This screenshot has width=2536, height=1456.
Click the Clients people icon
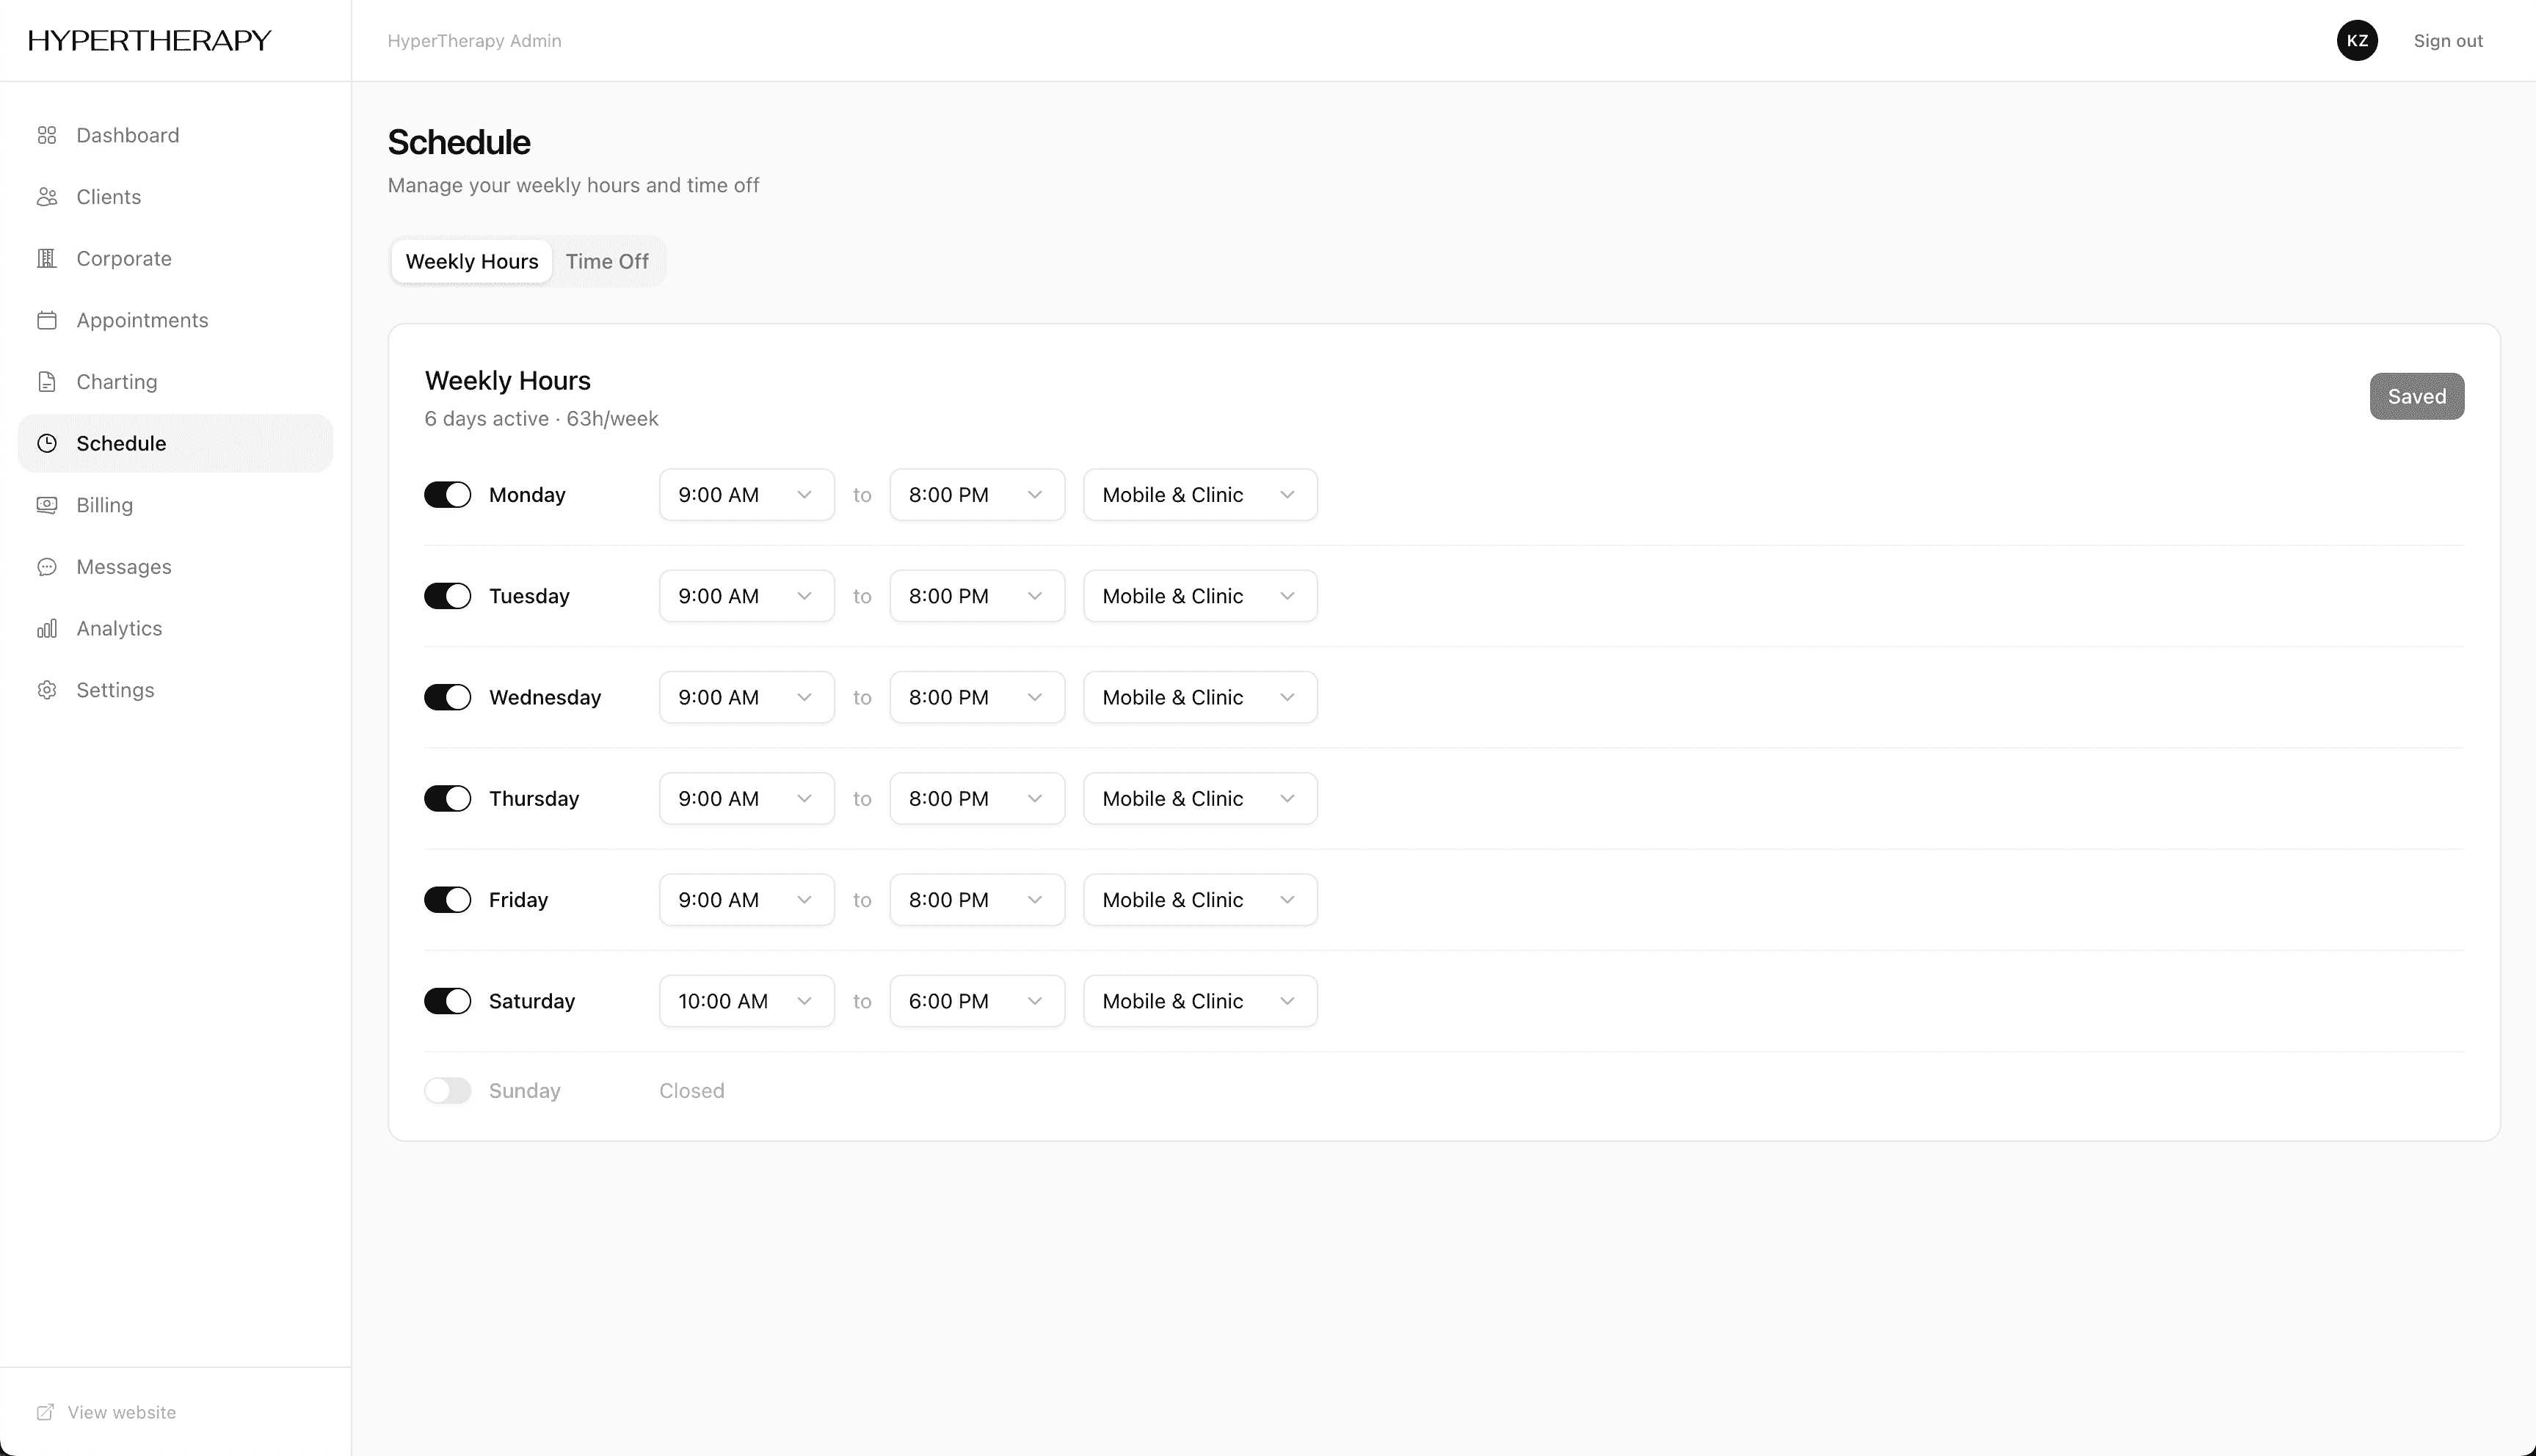[x=47, y=197]
